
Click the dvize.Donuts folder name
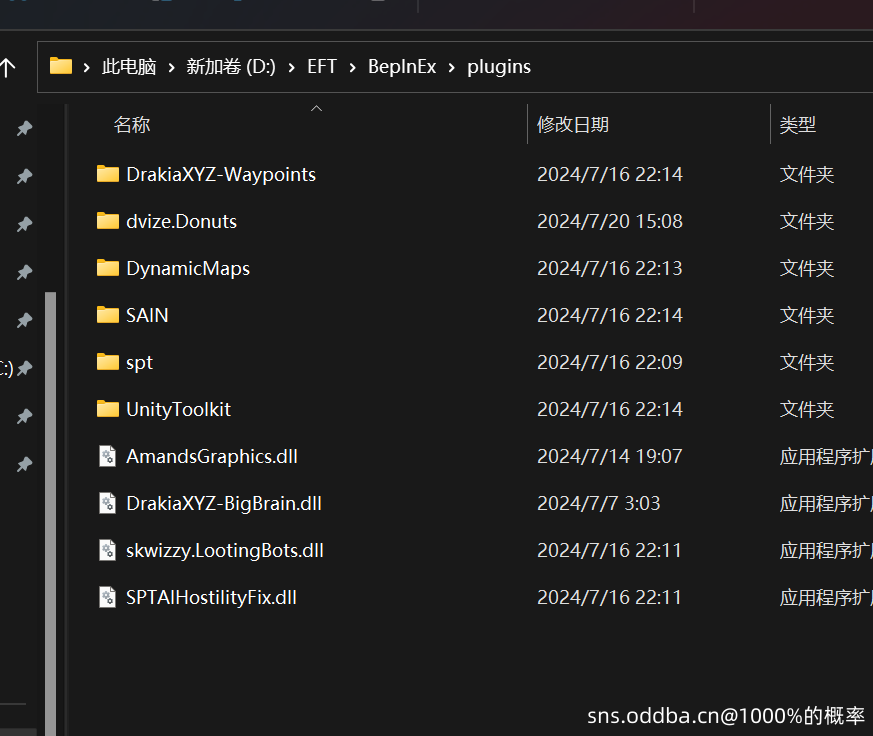point(182,221)
